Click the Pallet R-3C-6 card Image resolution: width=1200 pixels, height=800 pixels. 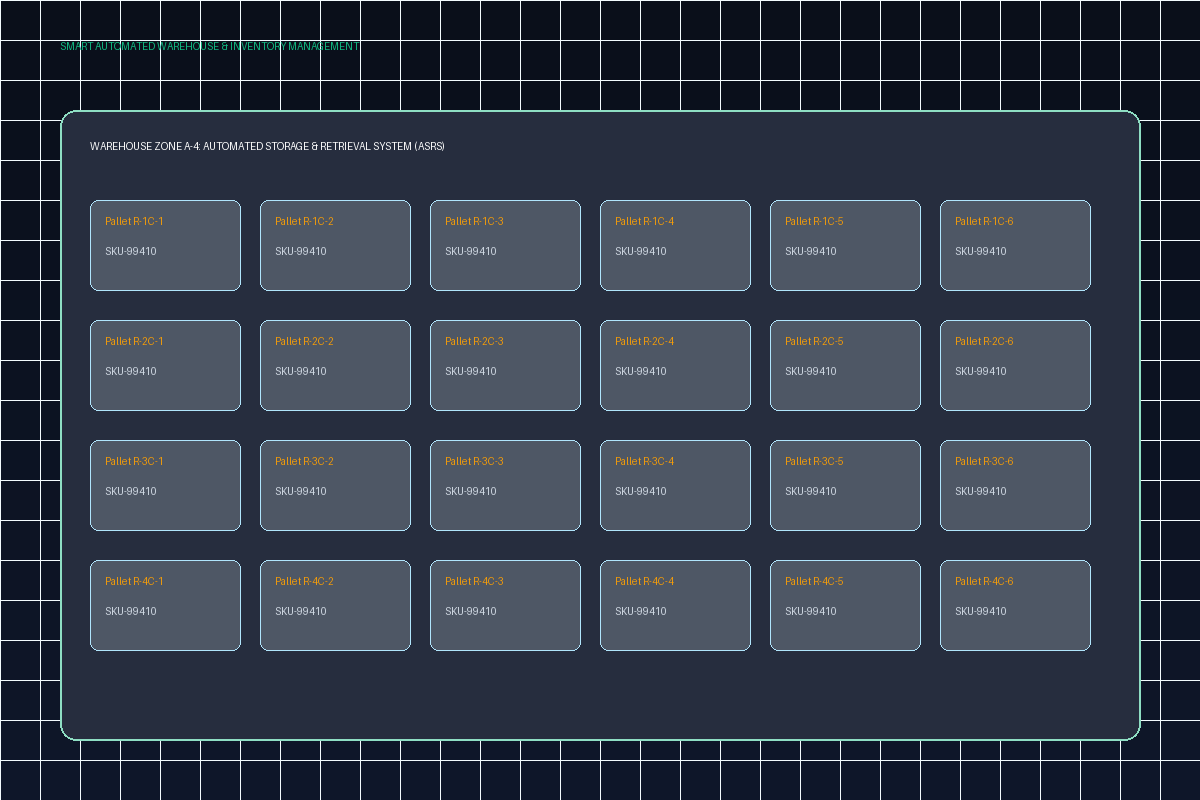coord(1015,485)
